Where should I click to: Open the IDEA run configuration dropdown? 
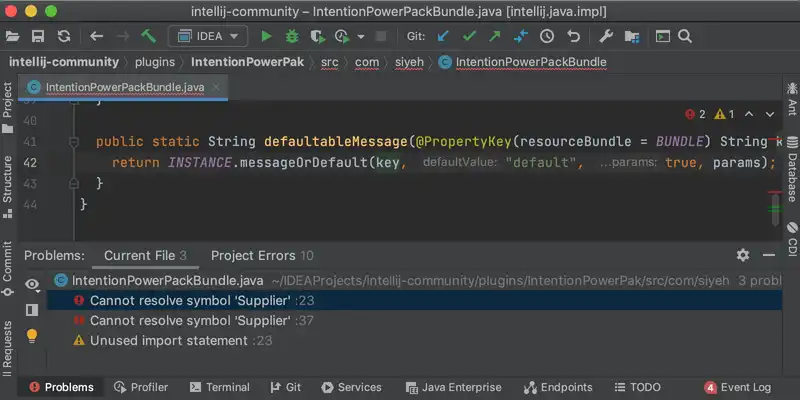[208, 36]
